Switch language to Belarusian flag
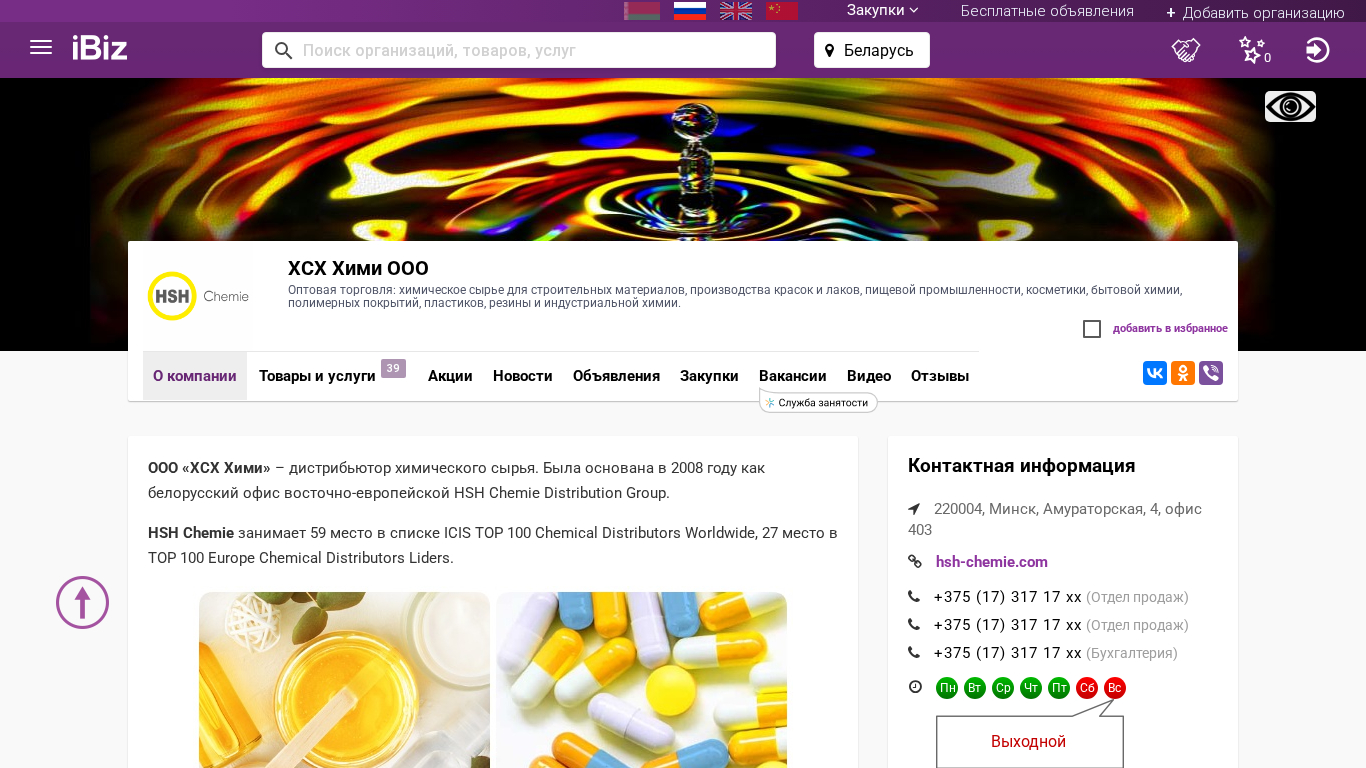Viewport: 1366px width, 768px height. [x=642, y=11]
